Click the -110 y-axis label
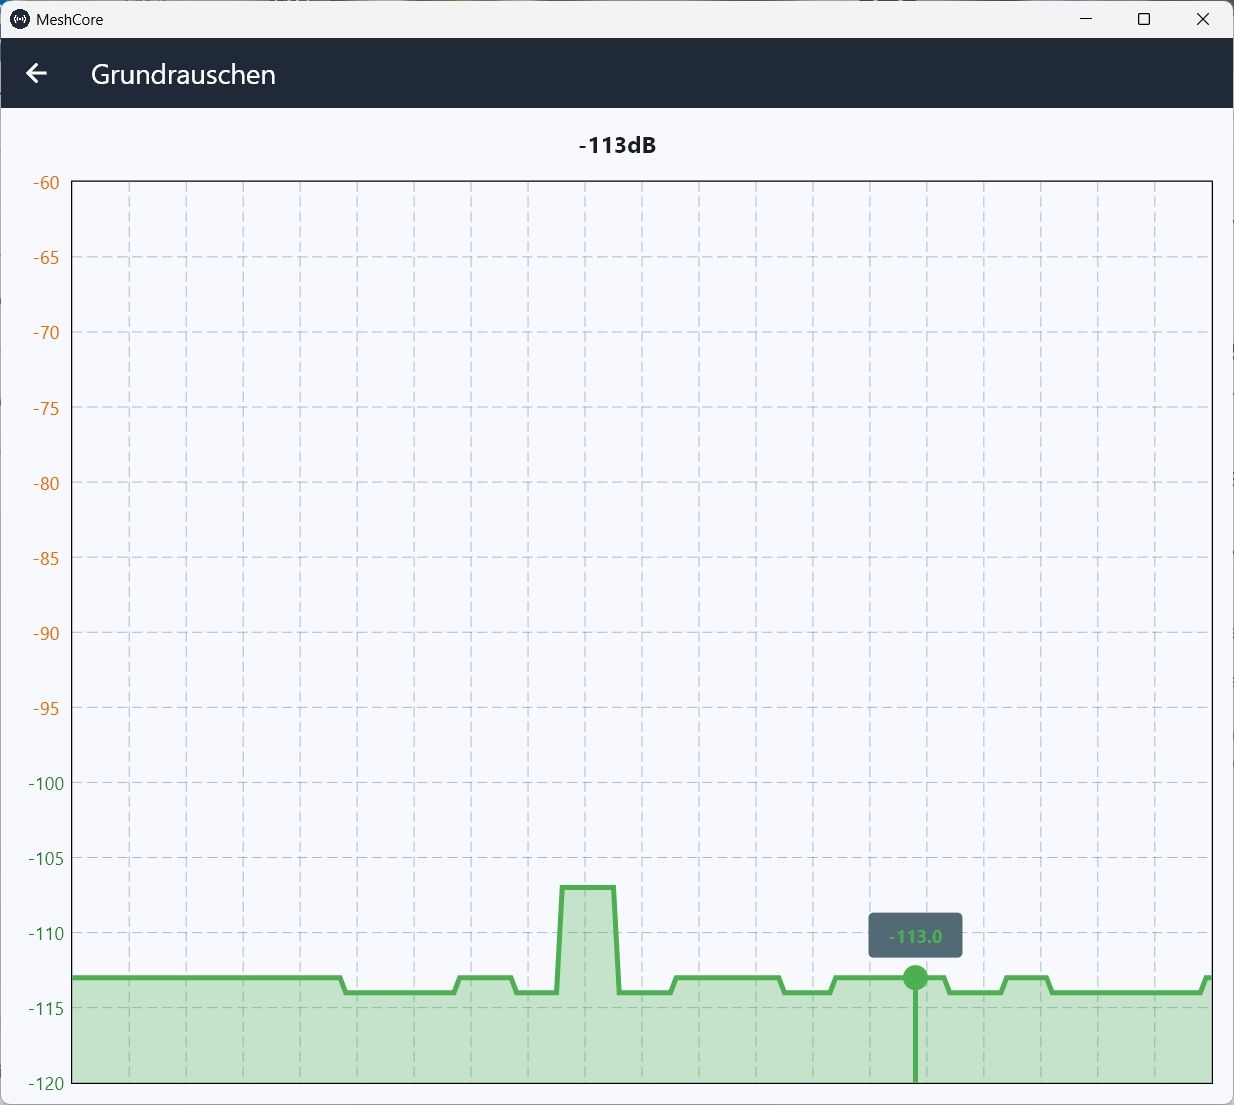Viewport: 1234px width, 1105px height. (46, 933)
